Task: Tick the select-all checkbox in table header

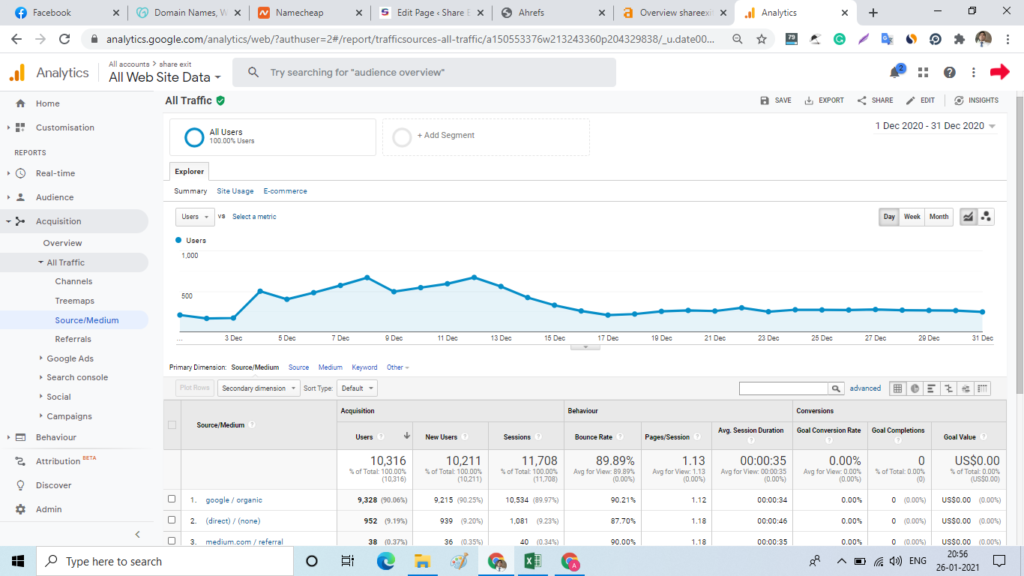Action: point(172,425)
